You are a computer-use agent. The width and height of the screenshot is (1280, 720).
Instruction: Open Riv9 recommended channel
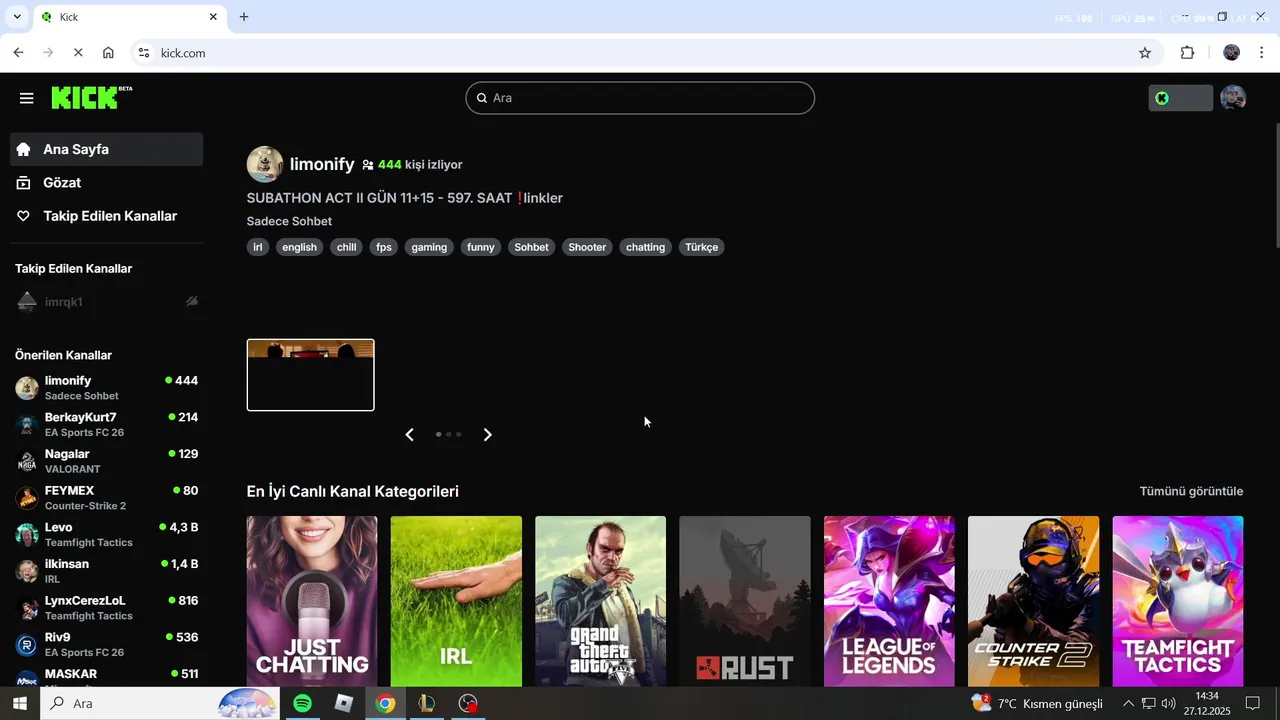(106, 644)
